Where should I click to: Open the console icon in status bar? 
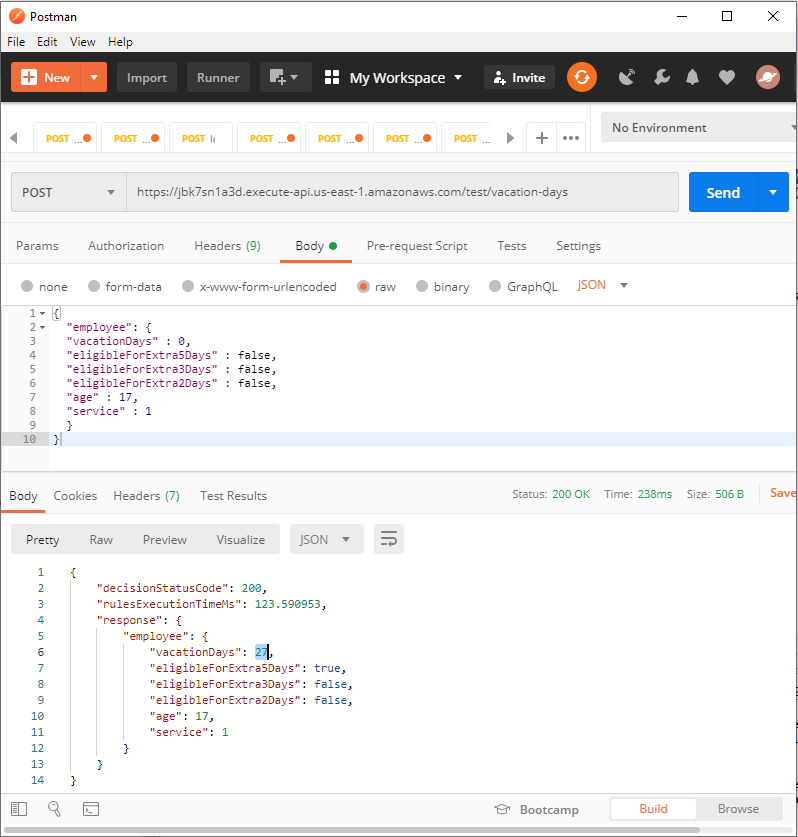pos(90,808)
